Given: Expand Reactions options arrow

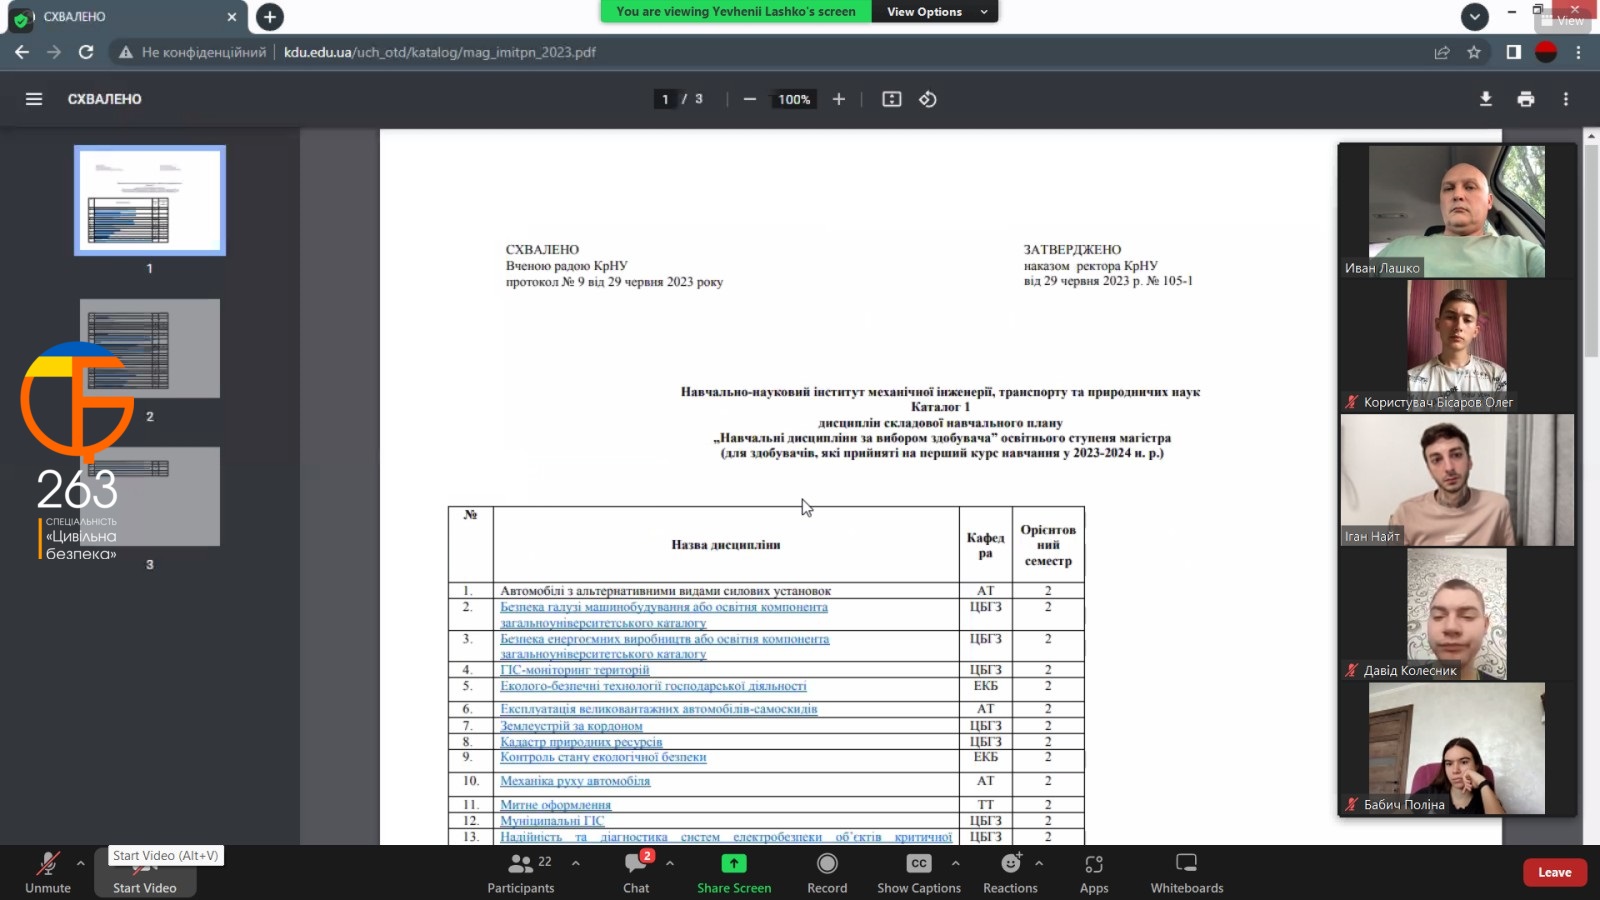Looking at the screenshot, I should pyautogui.click(x=1039, y=863).
